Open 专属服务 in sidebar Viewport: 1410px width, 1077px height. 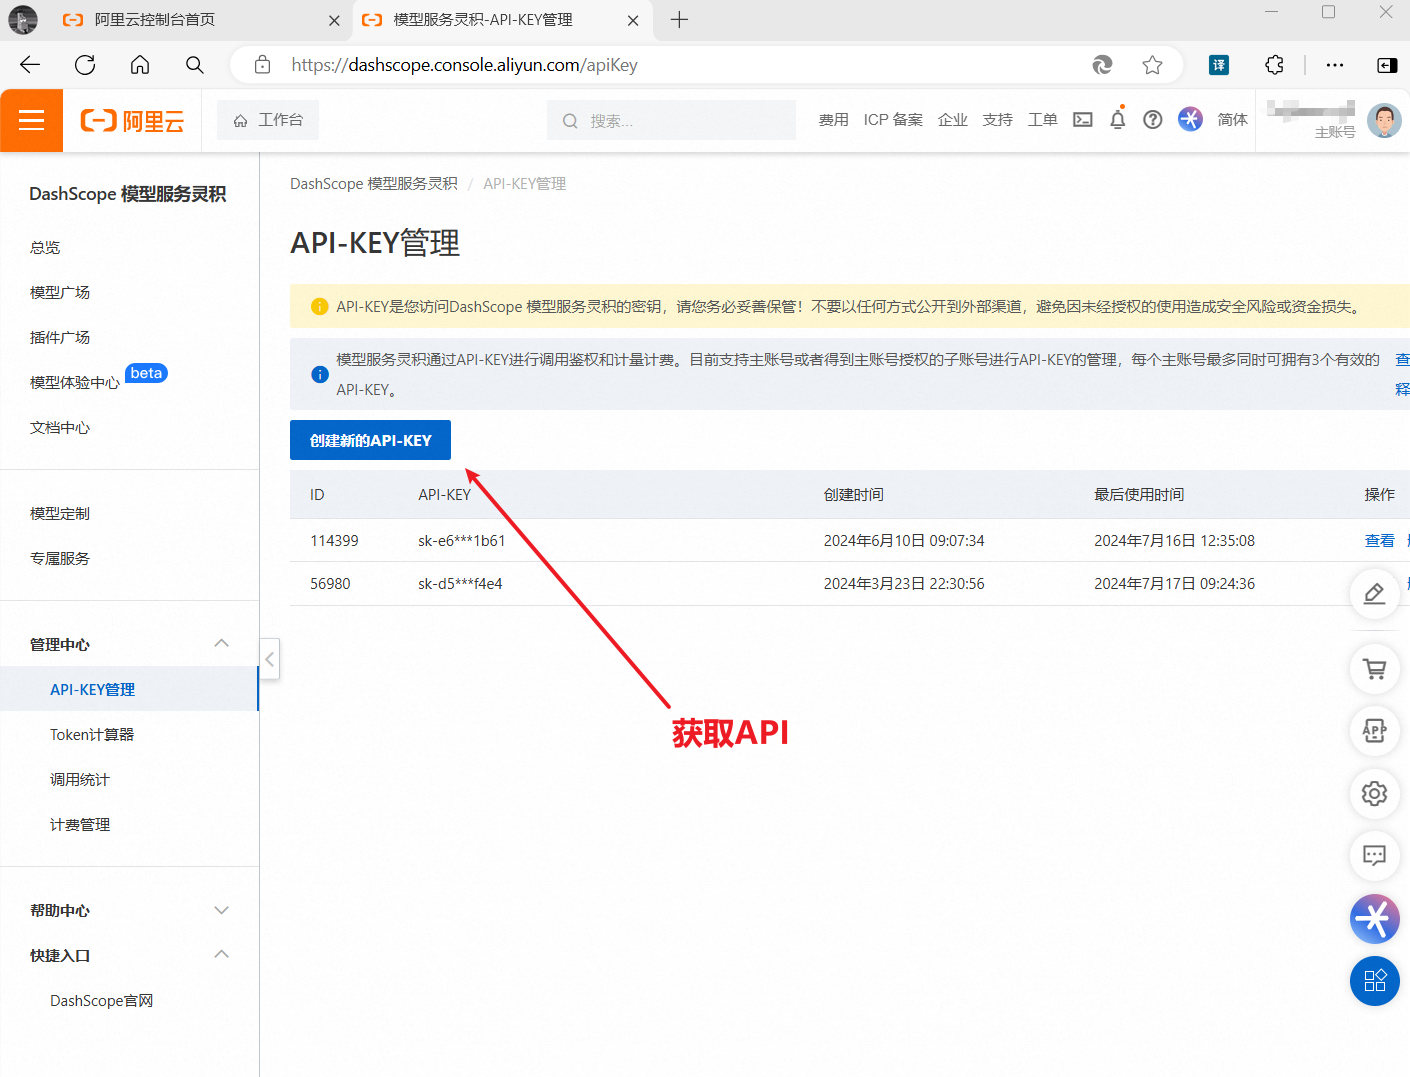(60, 558)
